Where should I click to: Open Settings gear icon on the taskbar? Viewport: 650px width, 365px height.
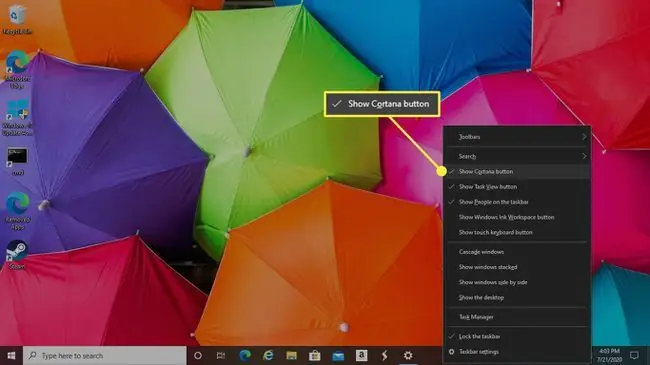pyautogui.click(x=408, y=355)
